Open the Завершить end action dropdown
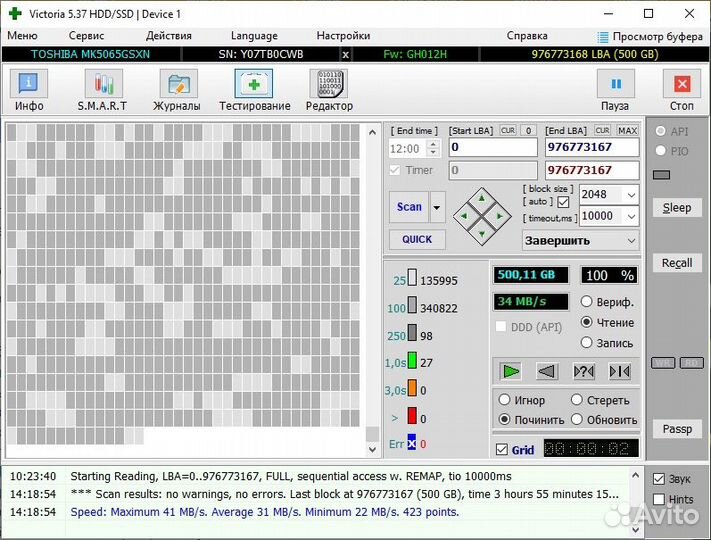 631,241
